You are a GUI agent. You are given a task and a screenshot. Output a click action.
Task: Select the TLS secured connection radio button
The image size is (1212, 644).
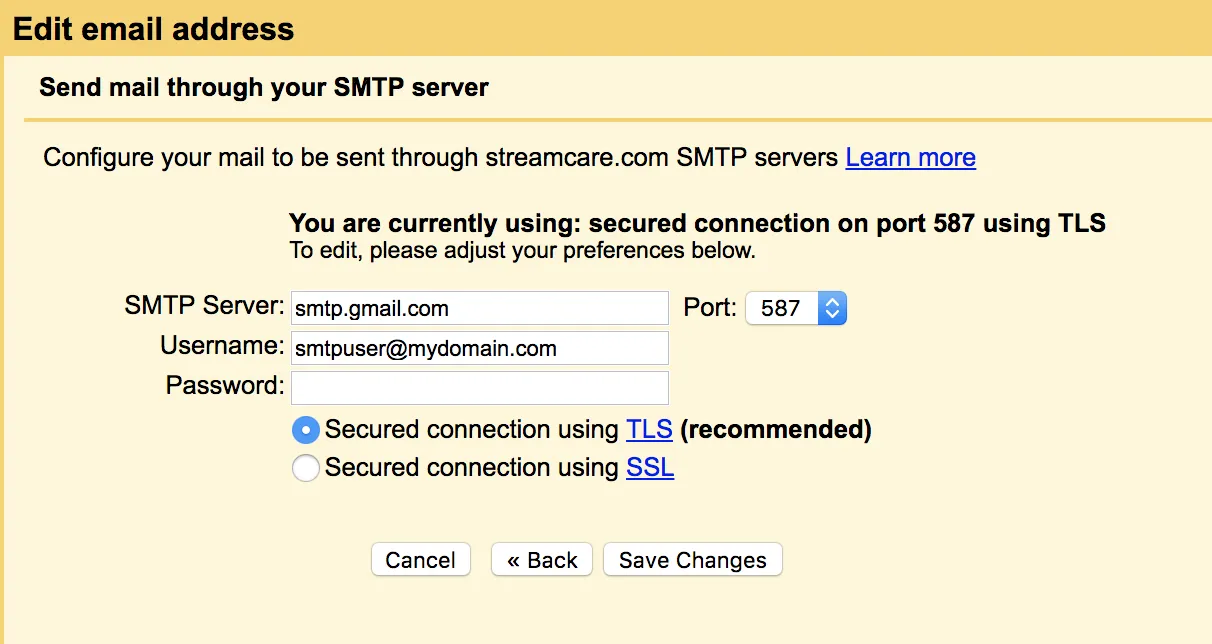[306, 430]
